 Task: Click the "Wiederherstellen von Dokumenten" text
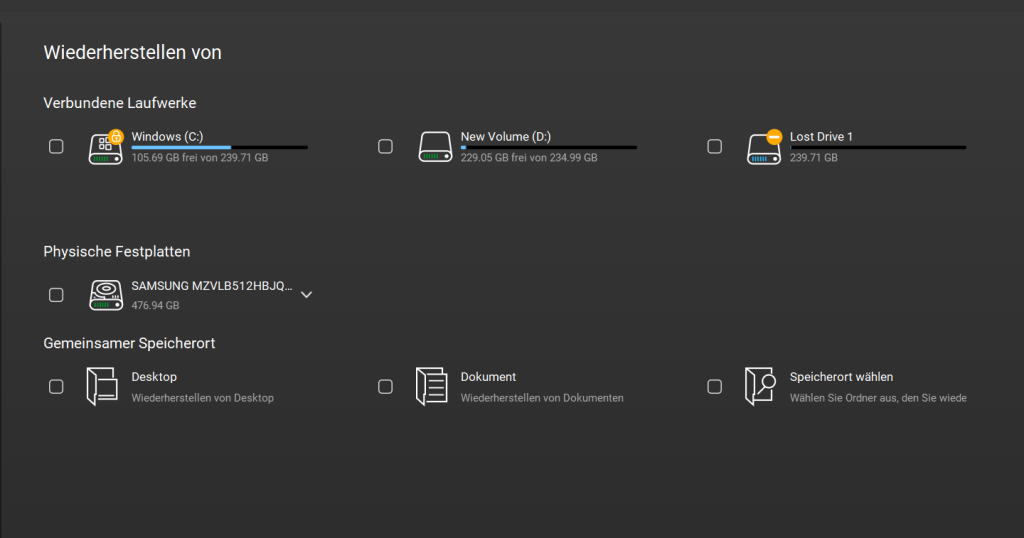(x=541, y=398)
